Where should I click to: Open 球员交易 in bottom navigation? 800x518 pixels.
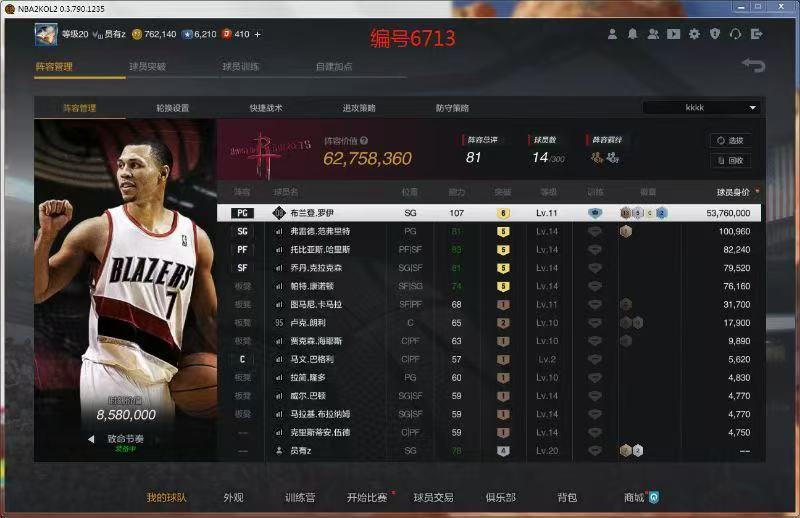434,497
